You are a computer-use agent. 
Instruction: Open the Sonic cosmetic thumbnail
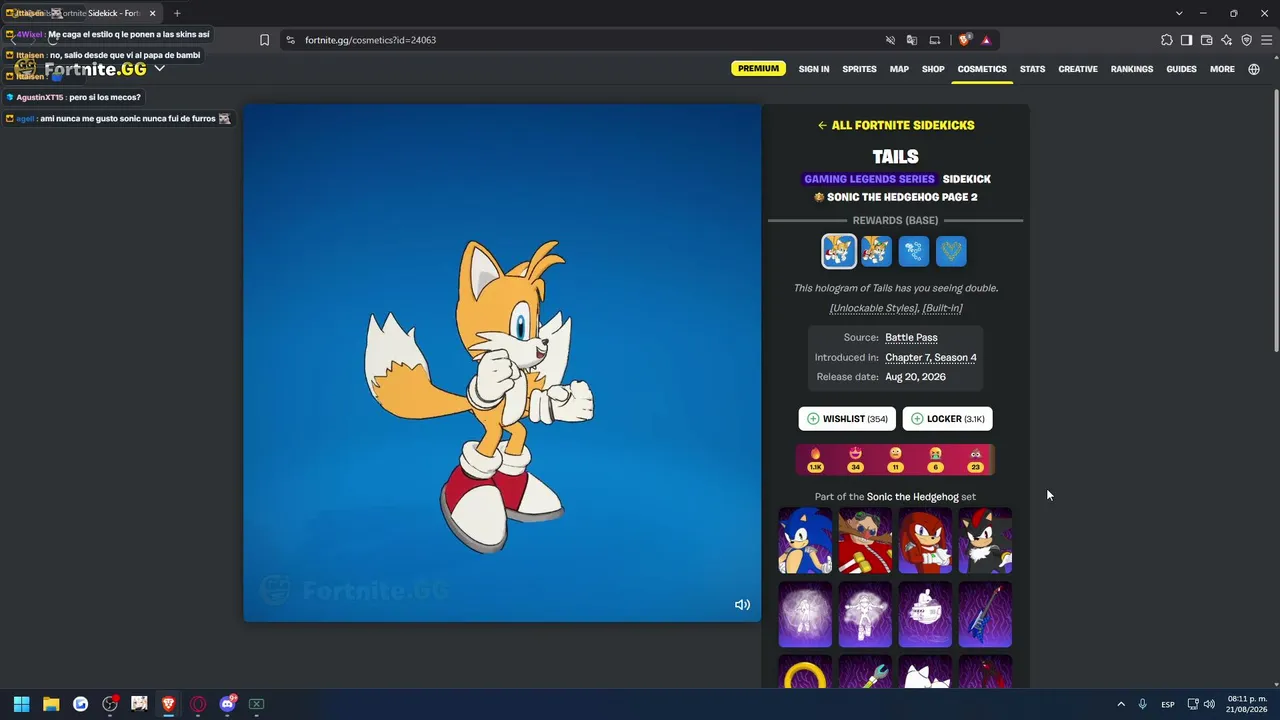pos(805,541)
